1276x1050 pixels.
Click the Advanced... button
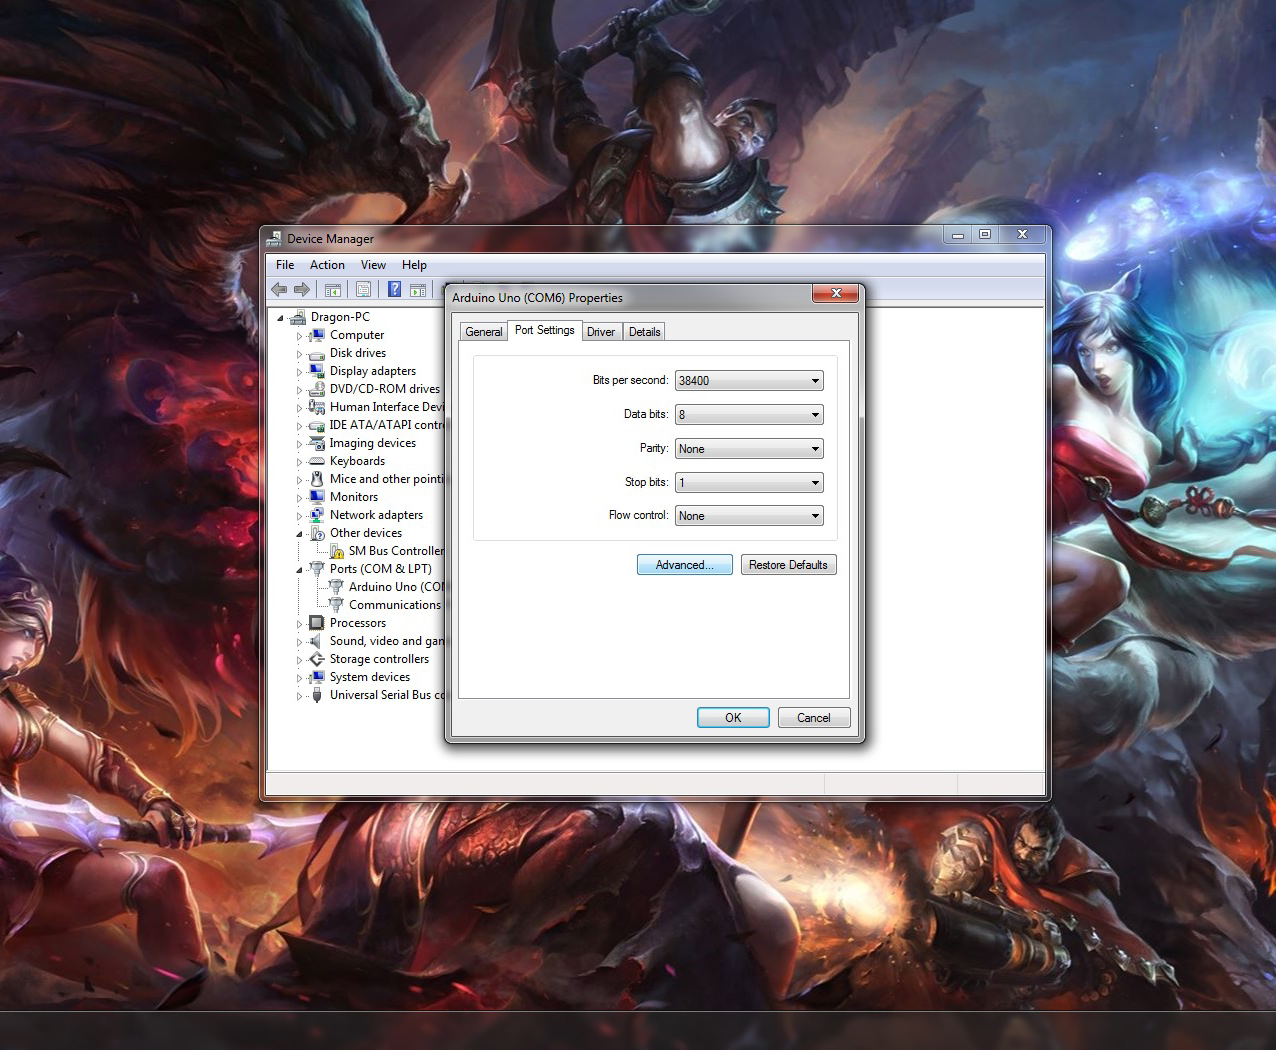tap(685, 565)
